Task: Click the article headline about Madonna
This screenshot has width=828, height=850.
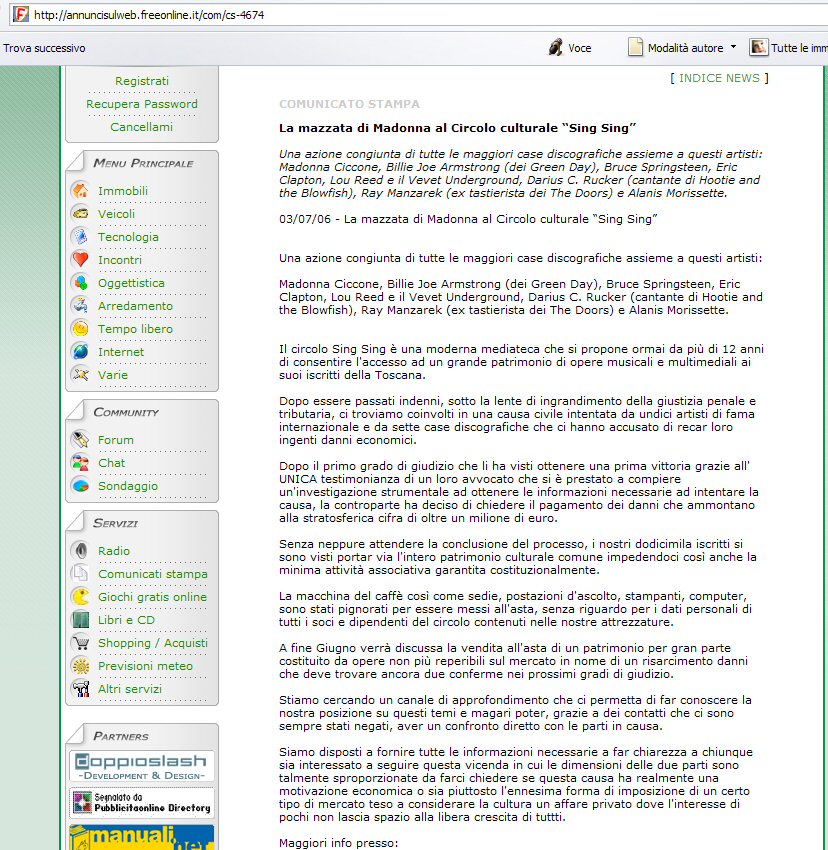Action: [457, 128]
